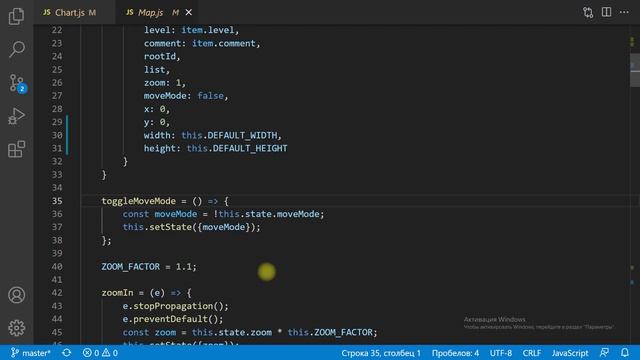Click 'setState' on line 37
Screen dimensions: 640x360
pos(171,227)
